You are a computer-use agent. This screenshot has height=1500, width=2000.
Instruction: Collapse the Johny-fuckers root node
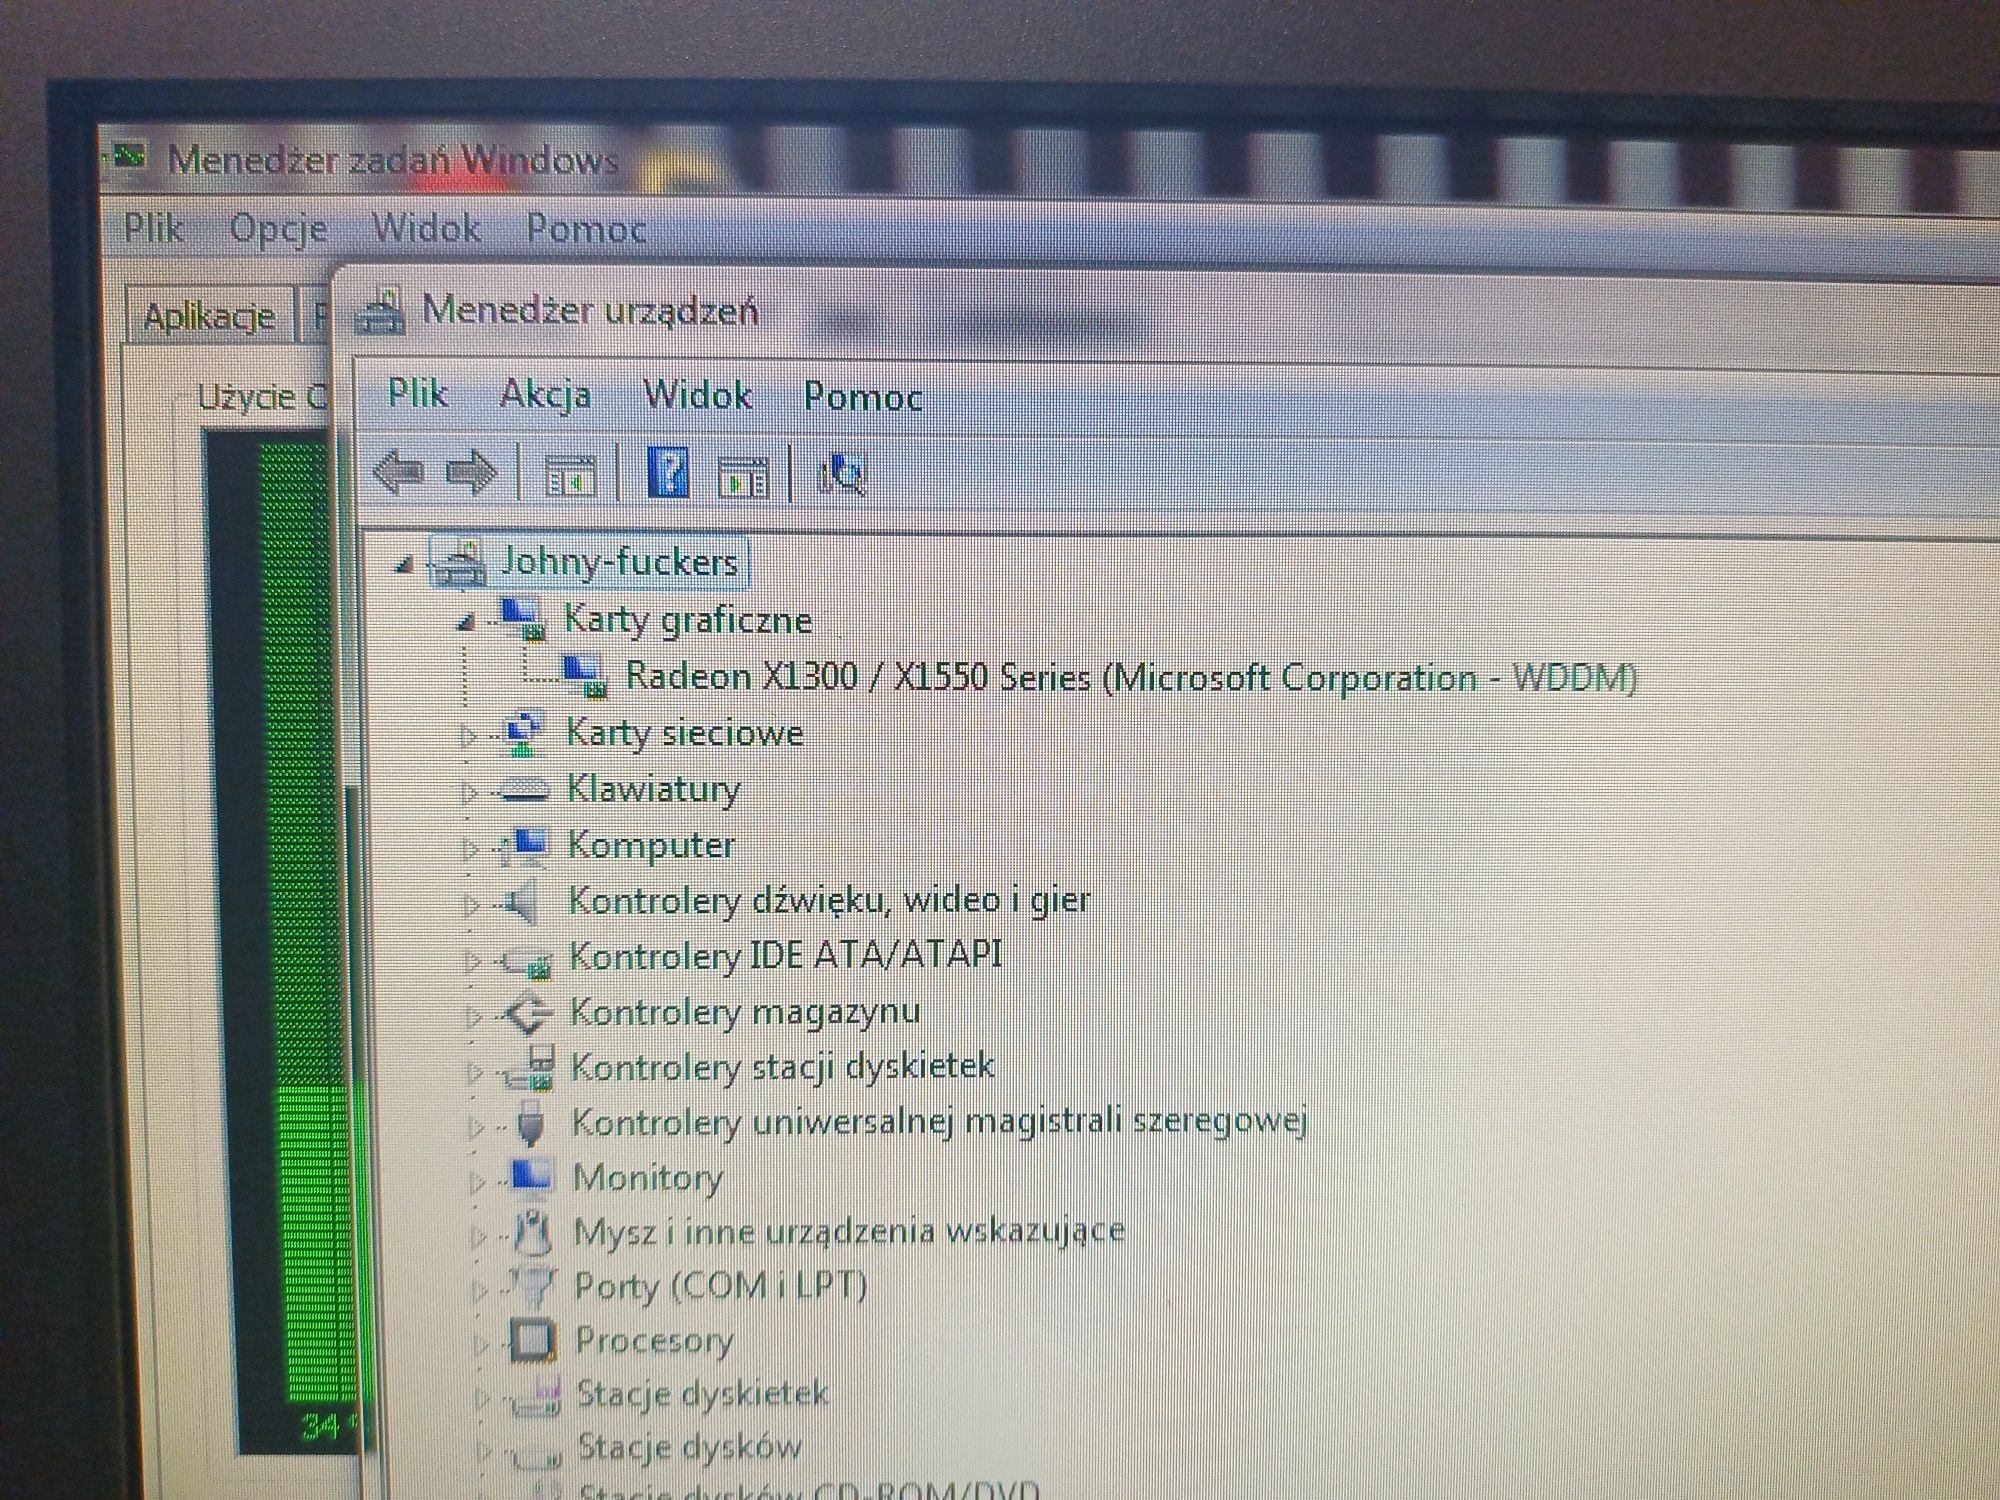coord(404,565)
